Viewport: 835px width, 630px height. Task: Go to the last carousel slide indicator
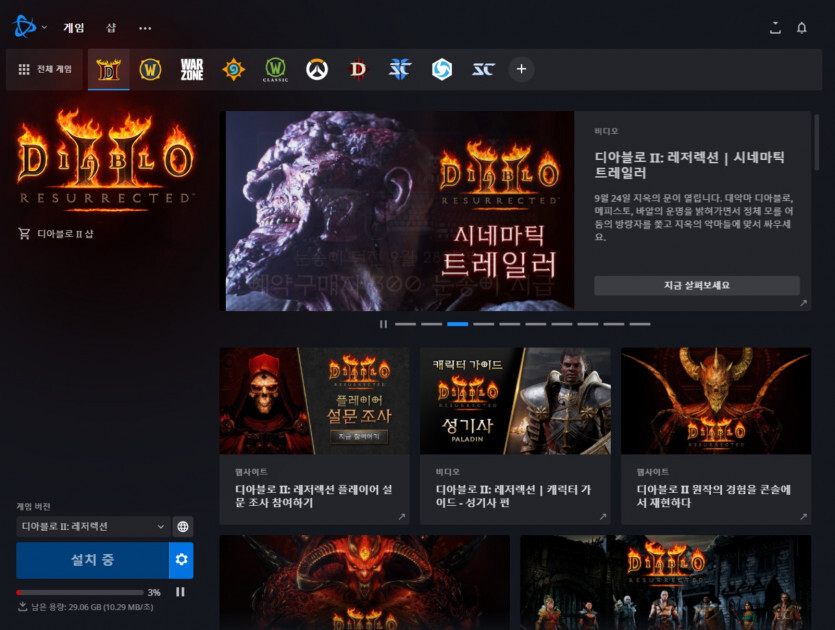point(640,324)
